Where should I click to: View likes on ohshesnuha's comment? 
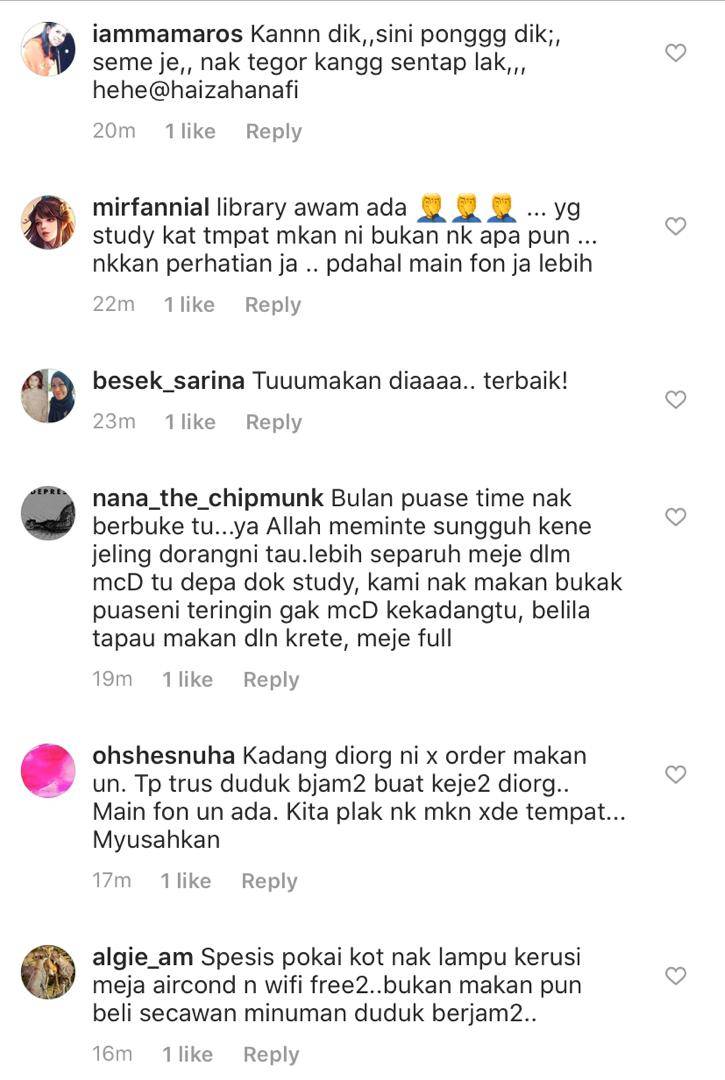tap(186, 881)
